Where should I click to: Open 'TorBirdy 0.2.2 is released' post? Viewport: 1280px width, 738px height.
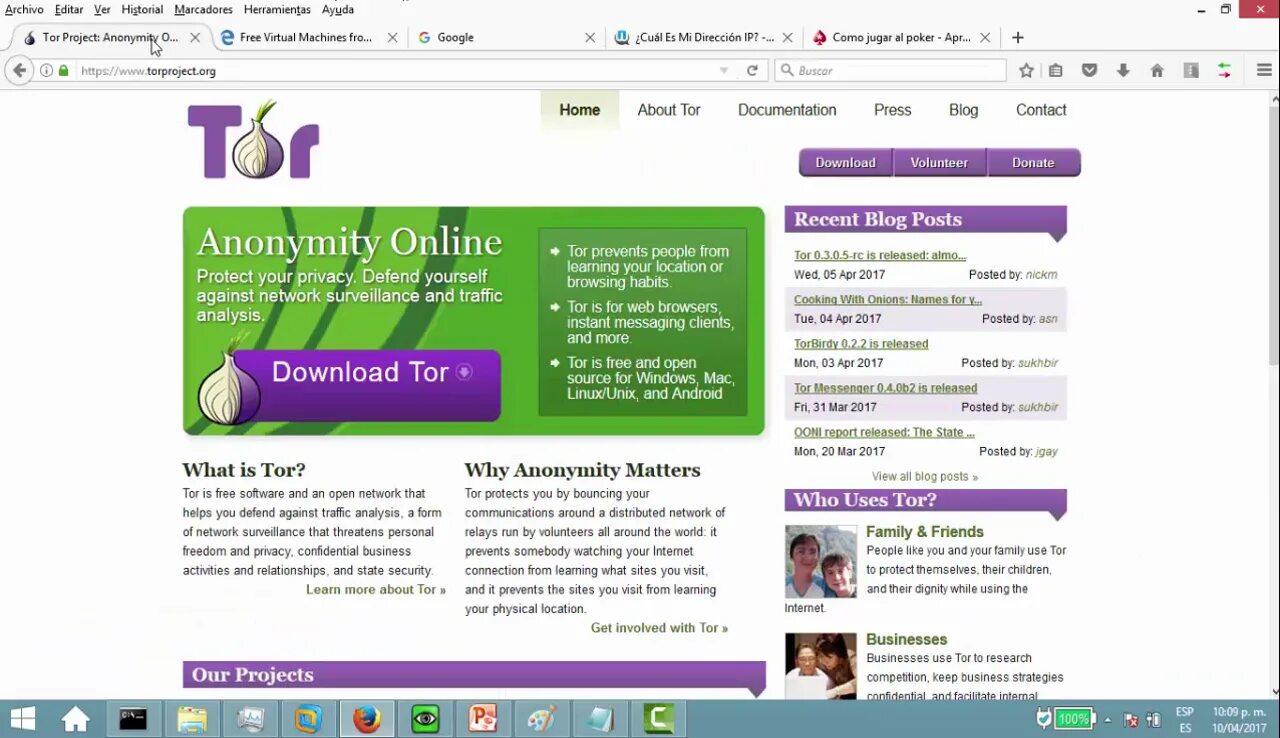tap(861, 343)
